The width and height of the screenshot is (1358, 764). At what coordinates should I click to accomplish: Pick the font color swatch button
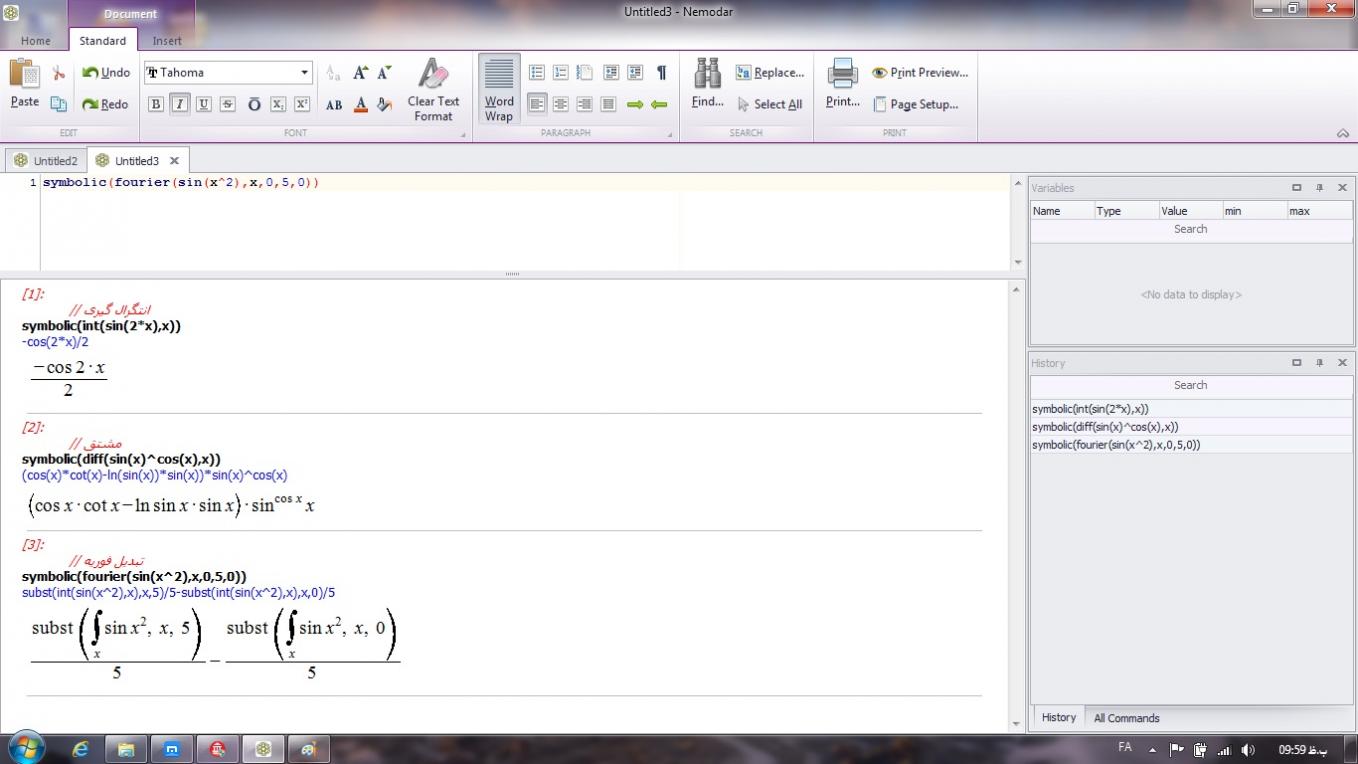pyautogui.click(x=360, y=104)
